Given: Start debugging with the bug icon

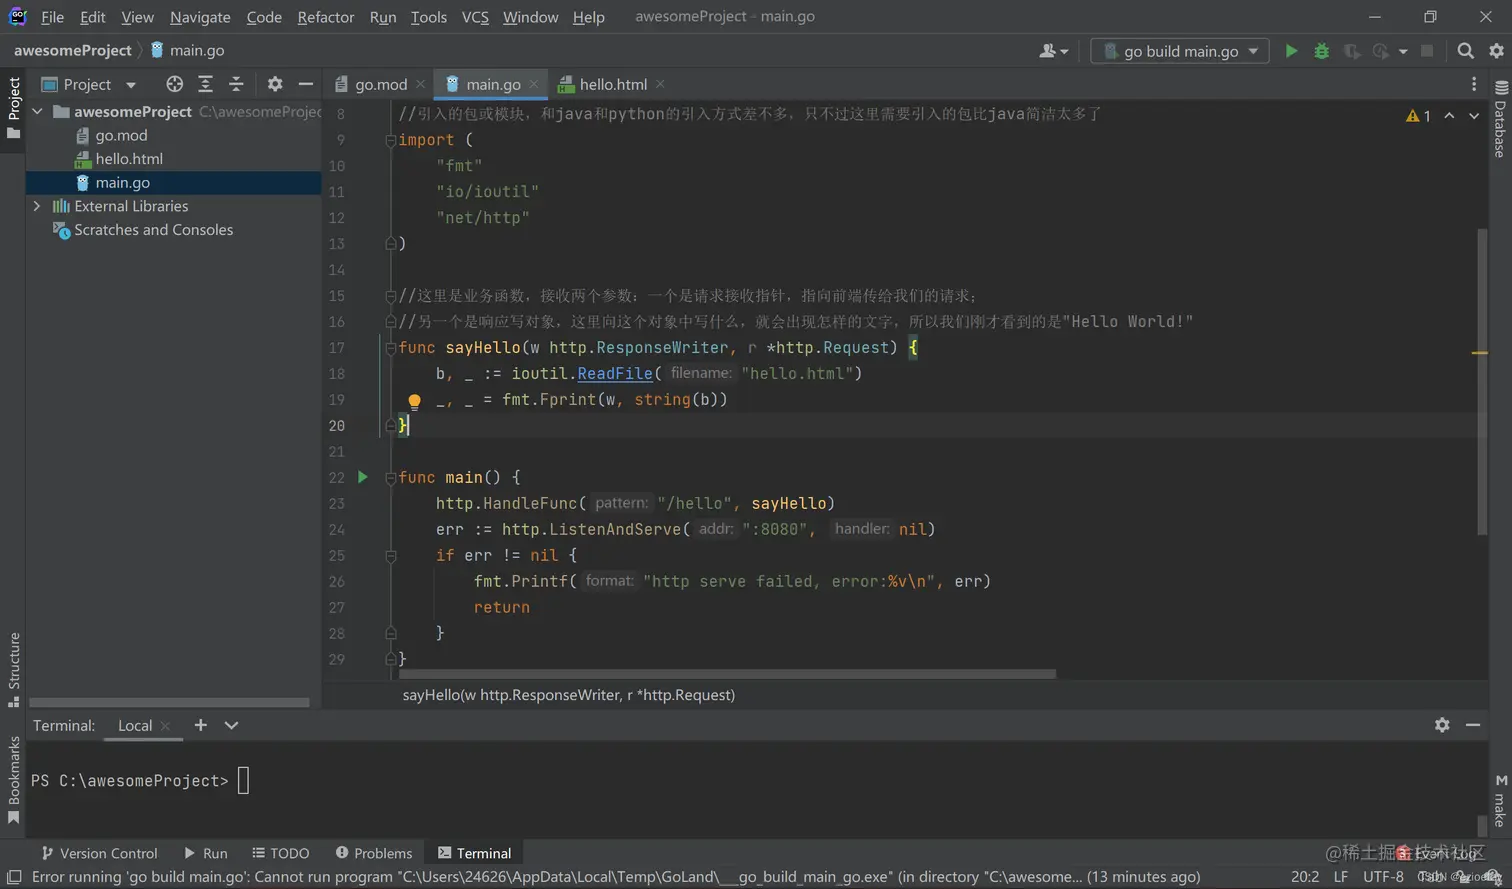Looking at the screenshot, I should point(1321,51).
